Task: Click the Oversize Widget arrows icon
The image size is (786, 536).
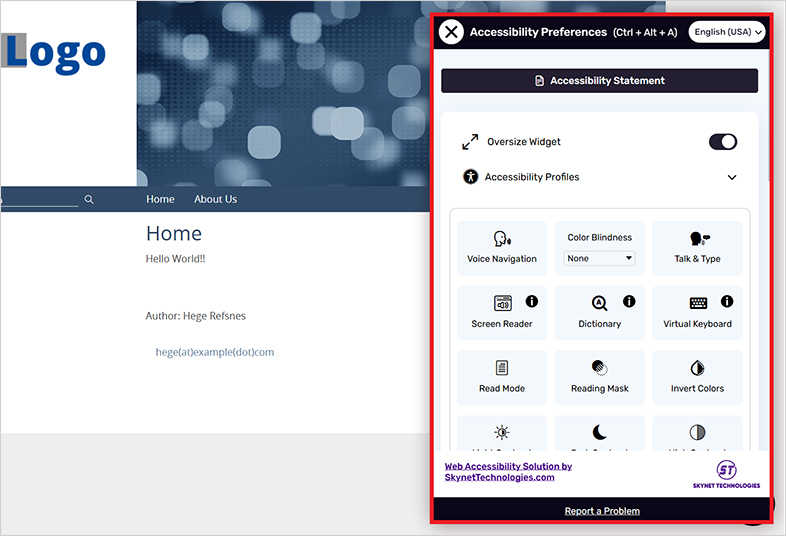Action: [x=470, y=142]
